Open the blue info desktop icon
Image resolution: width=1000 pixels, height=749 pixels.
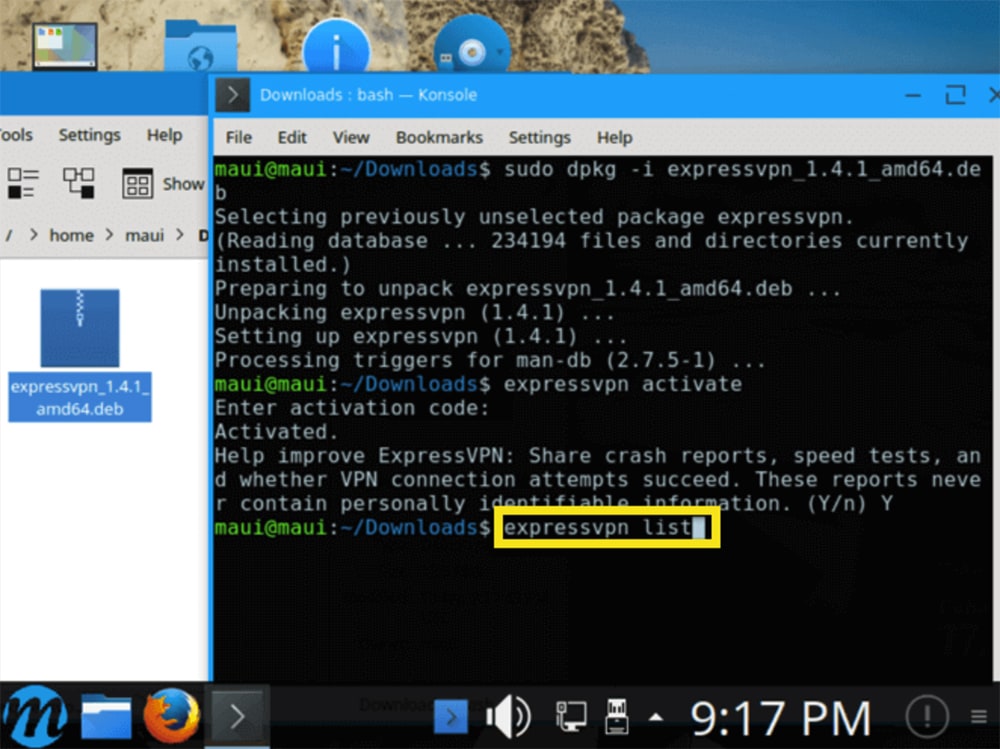click(336, 46)
